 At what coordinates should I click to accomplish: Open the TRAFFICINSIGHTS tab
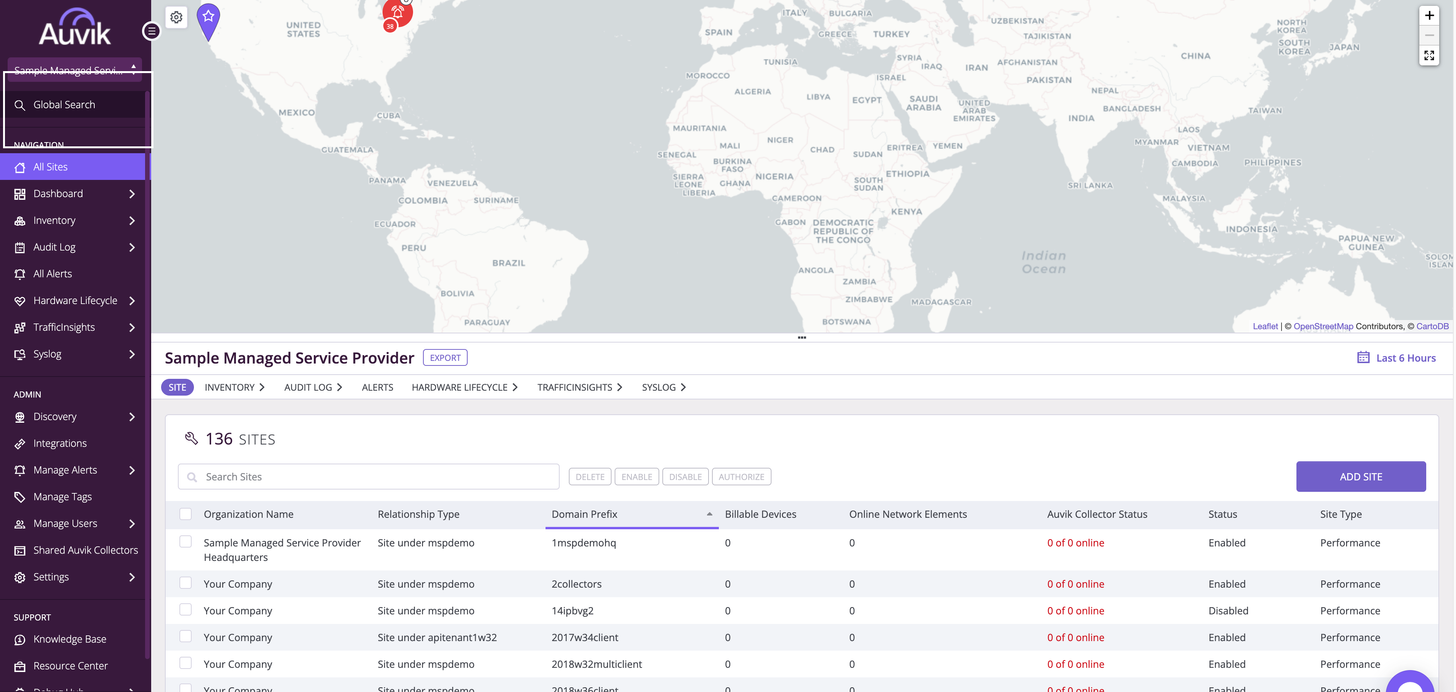580,387
